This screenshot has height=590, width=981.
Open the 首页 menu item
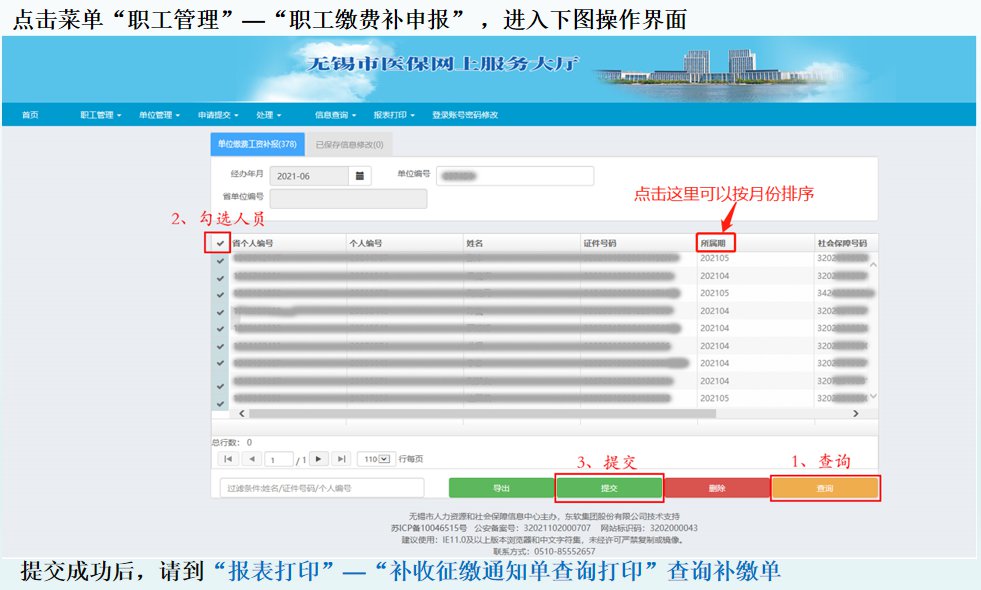pyautogui.click(x=30, y=115)
